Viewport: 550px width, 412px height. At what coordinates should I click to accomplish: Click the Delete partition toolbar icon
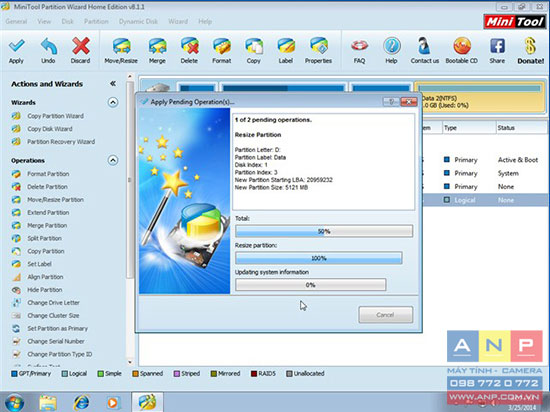click(189, 46)
